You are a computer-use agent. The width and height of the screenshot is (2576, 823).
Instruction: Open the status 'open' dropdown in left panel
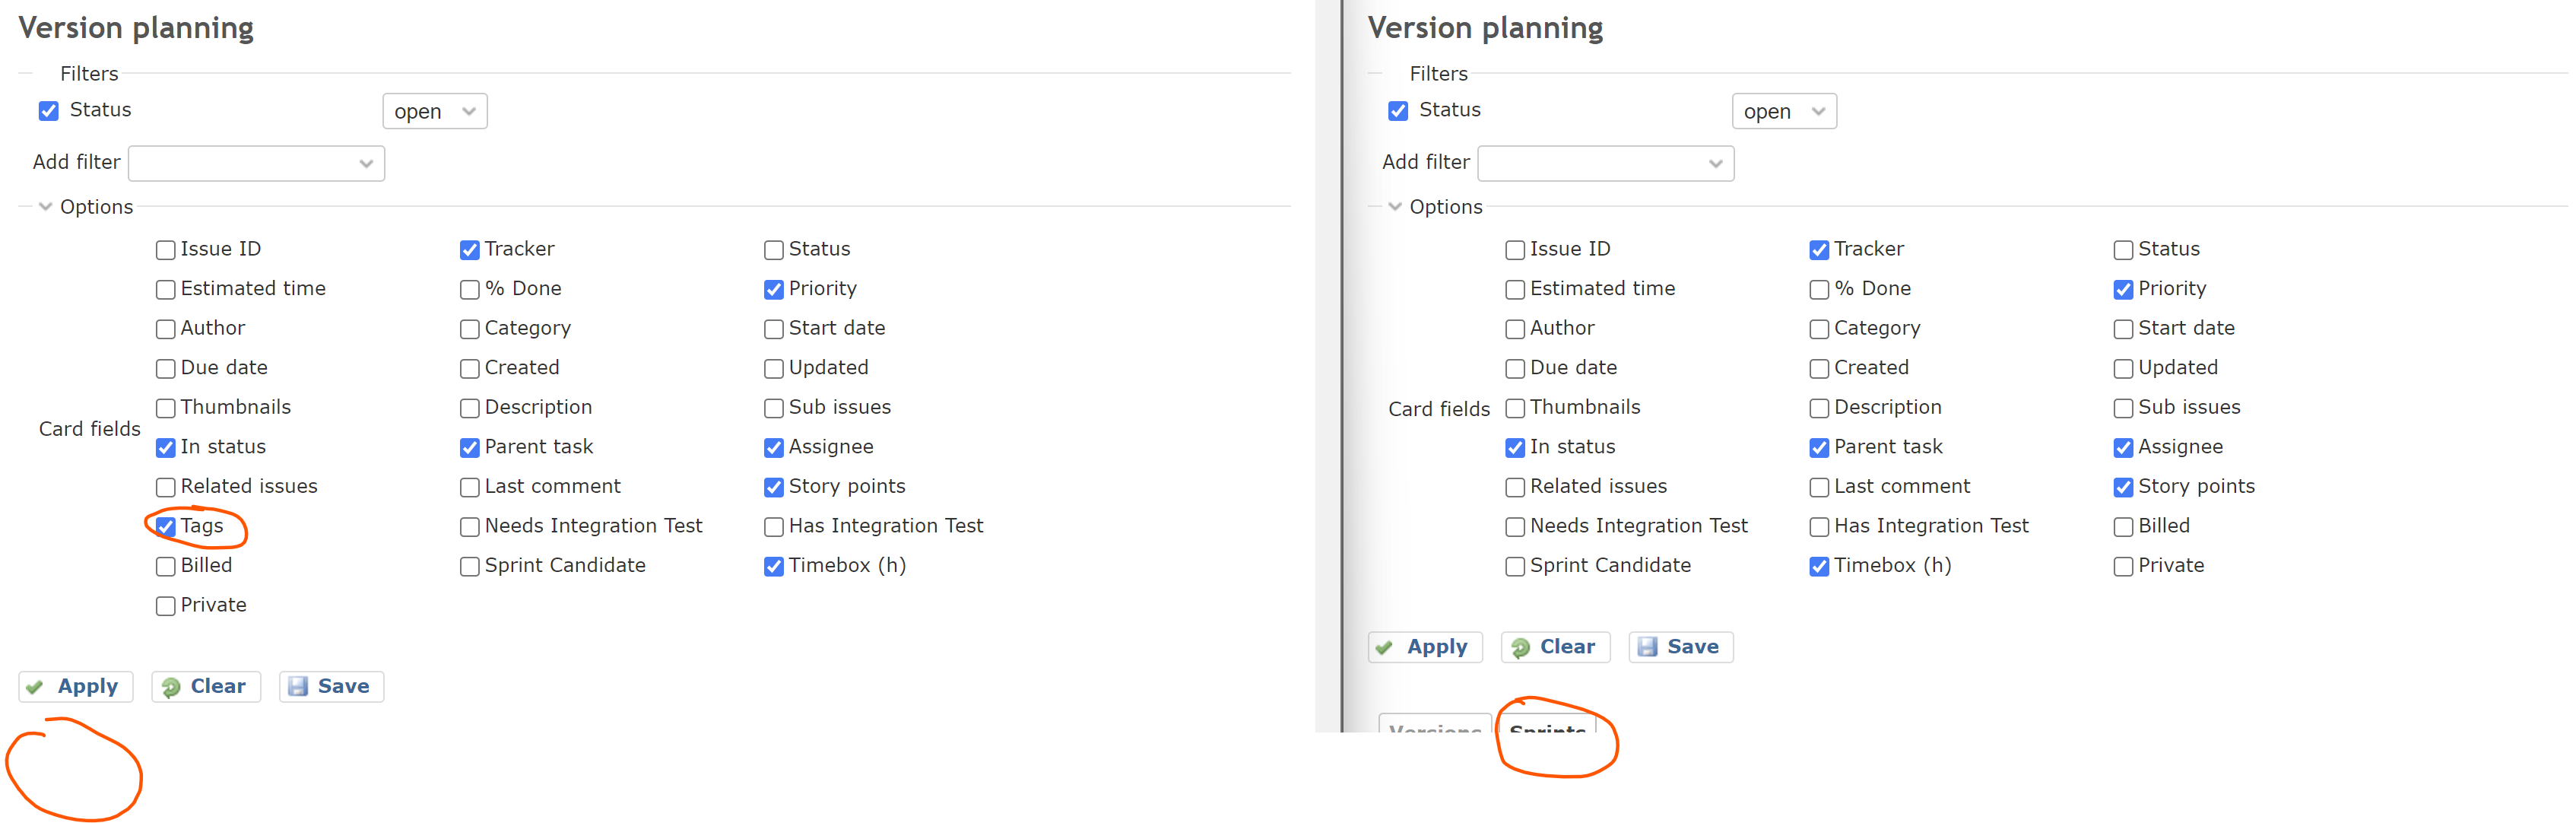pos(434,111)
